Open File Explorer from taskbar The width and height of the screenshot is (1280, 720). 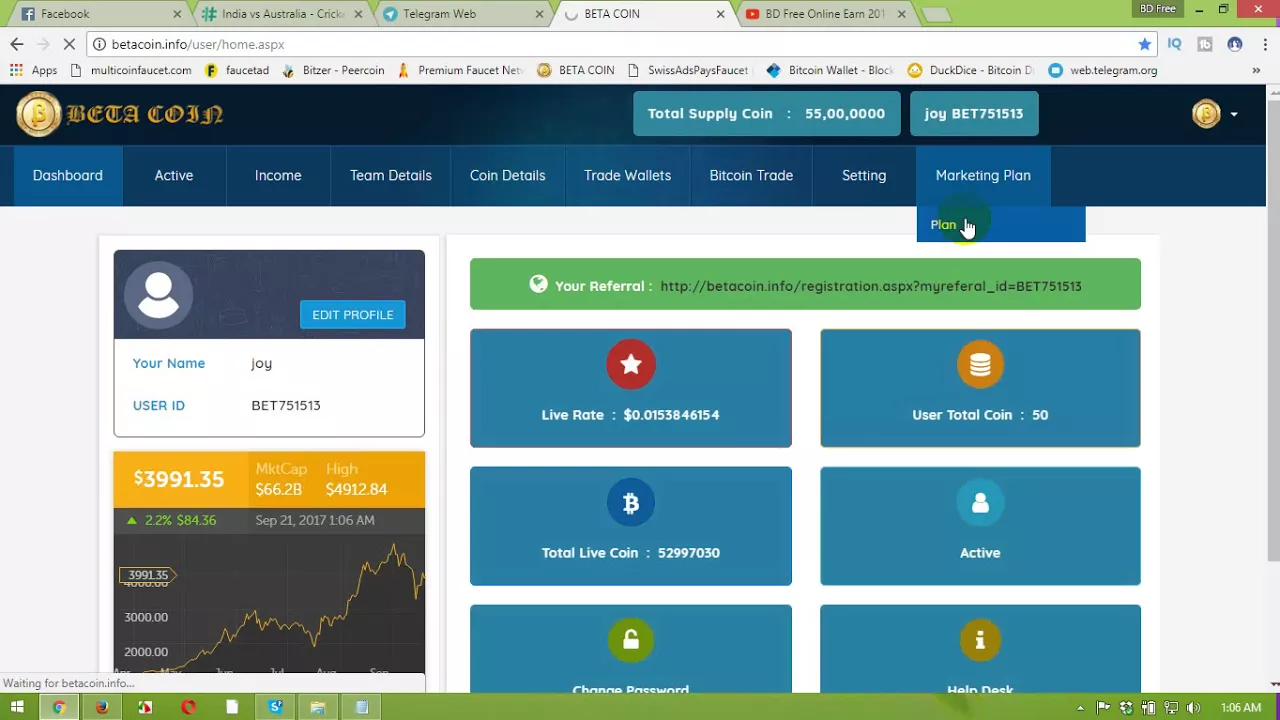tap(318, 707)
